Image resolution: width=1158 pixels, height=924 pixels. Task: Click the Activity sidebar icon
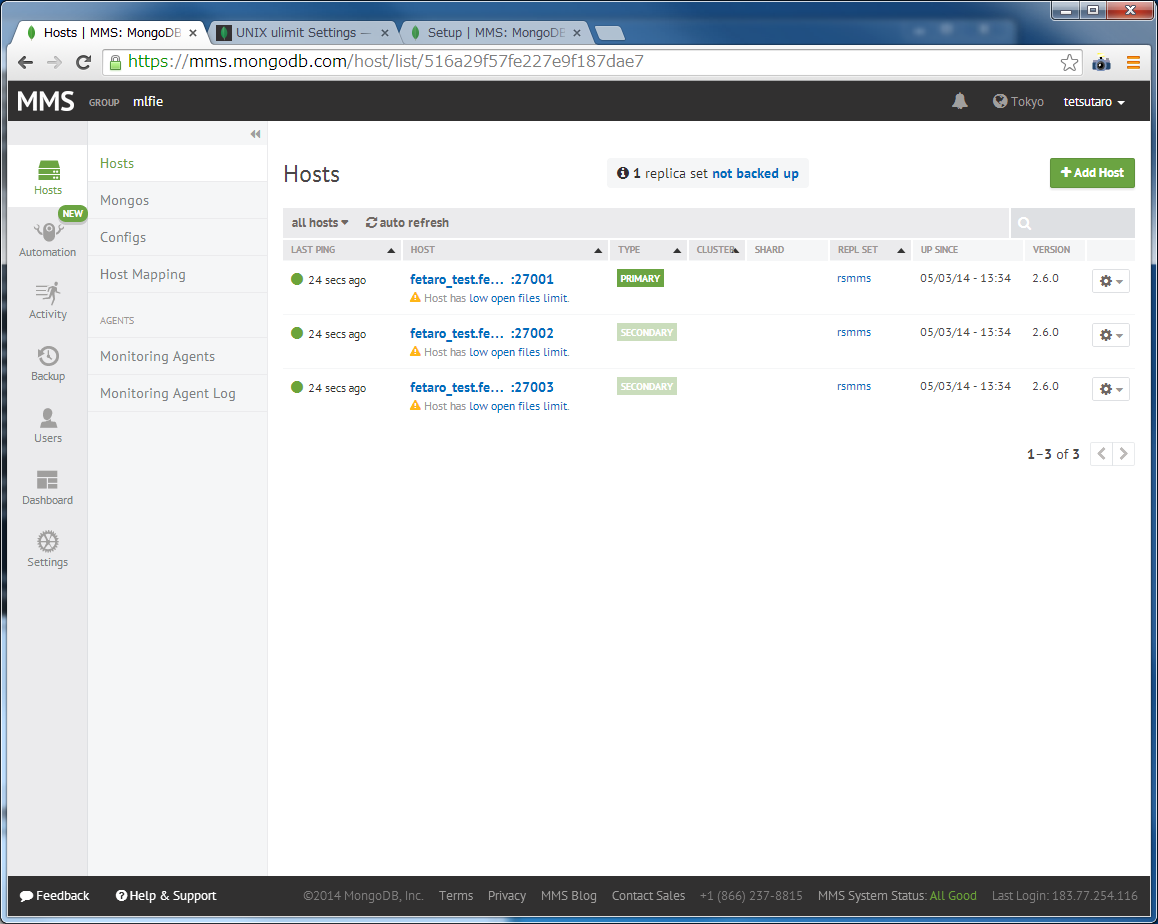point(47,301)
